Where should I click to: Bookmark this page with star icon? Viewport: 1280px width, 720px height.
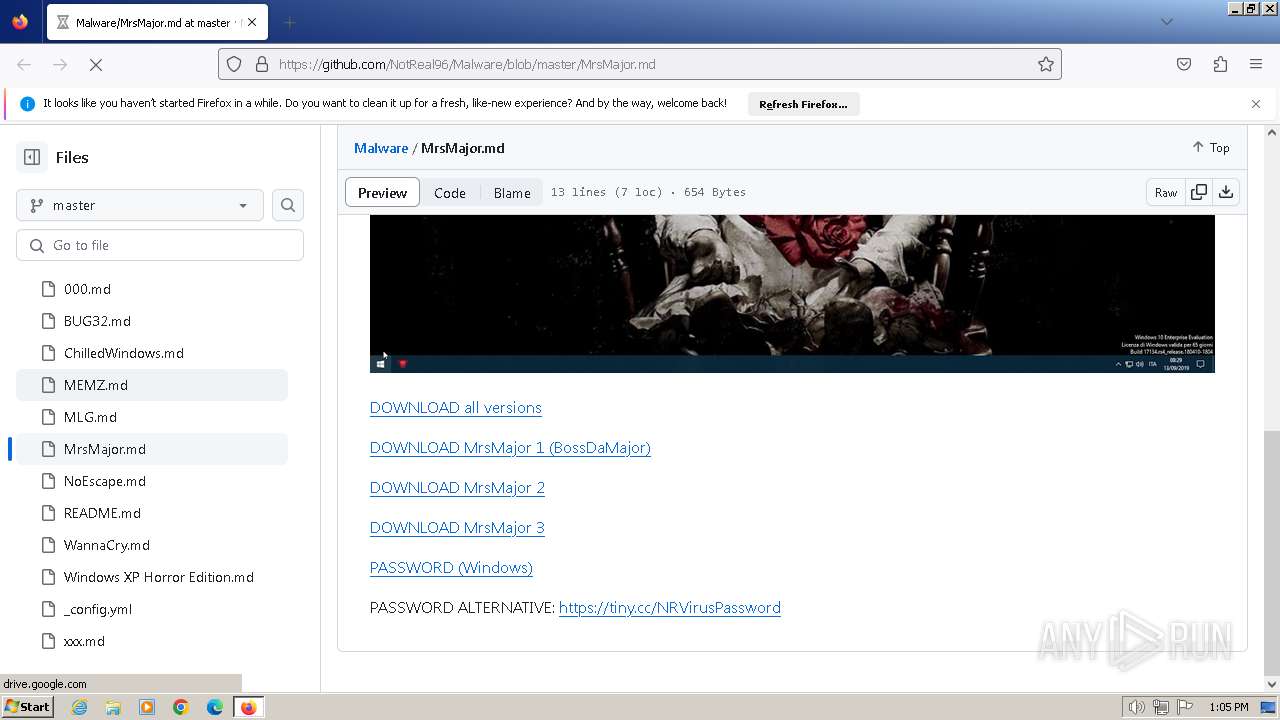(1046, 64)
